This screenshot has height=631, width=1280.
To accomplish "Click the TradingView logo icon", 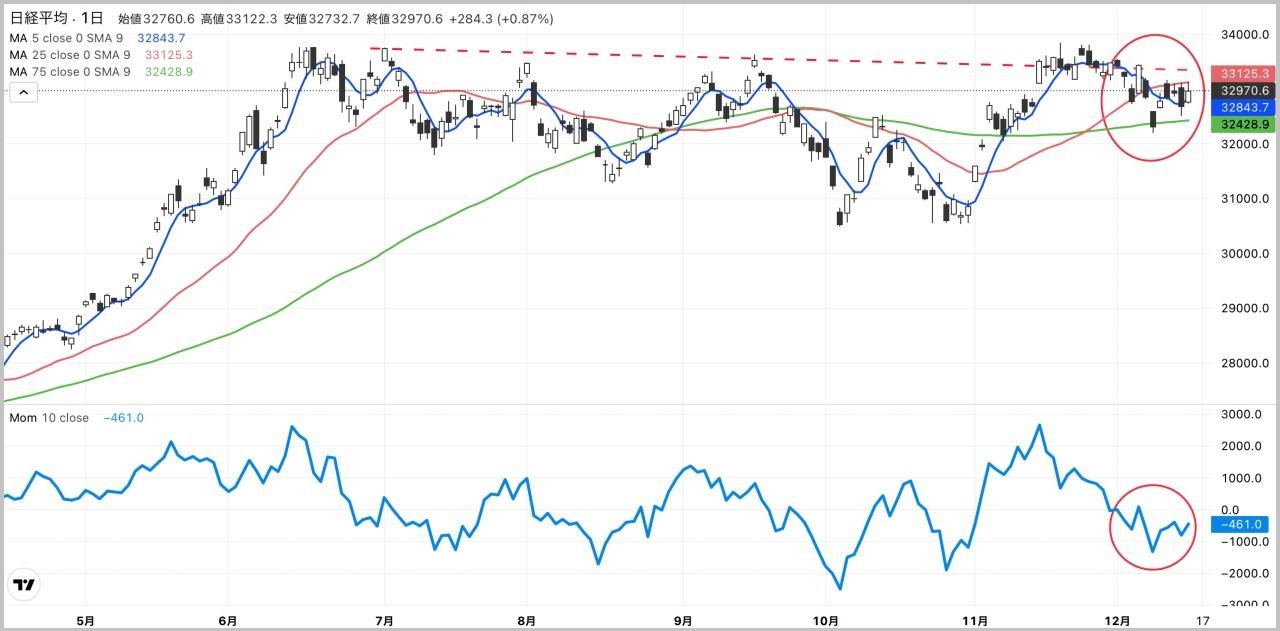I will [24, 585].
